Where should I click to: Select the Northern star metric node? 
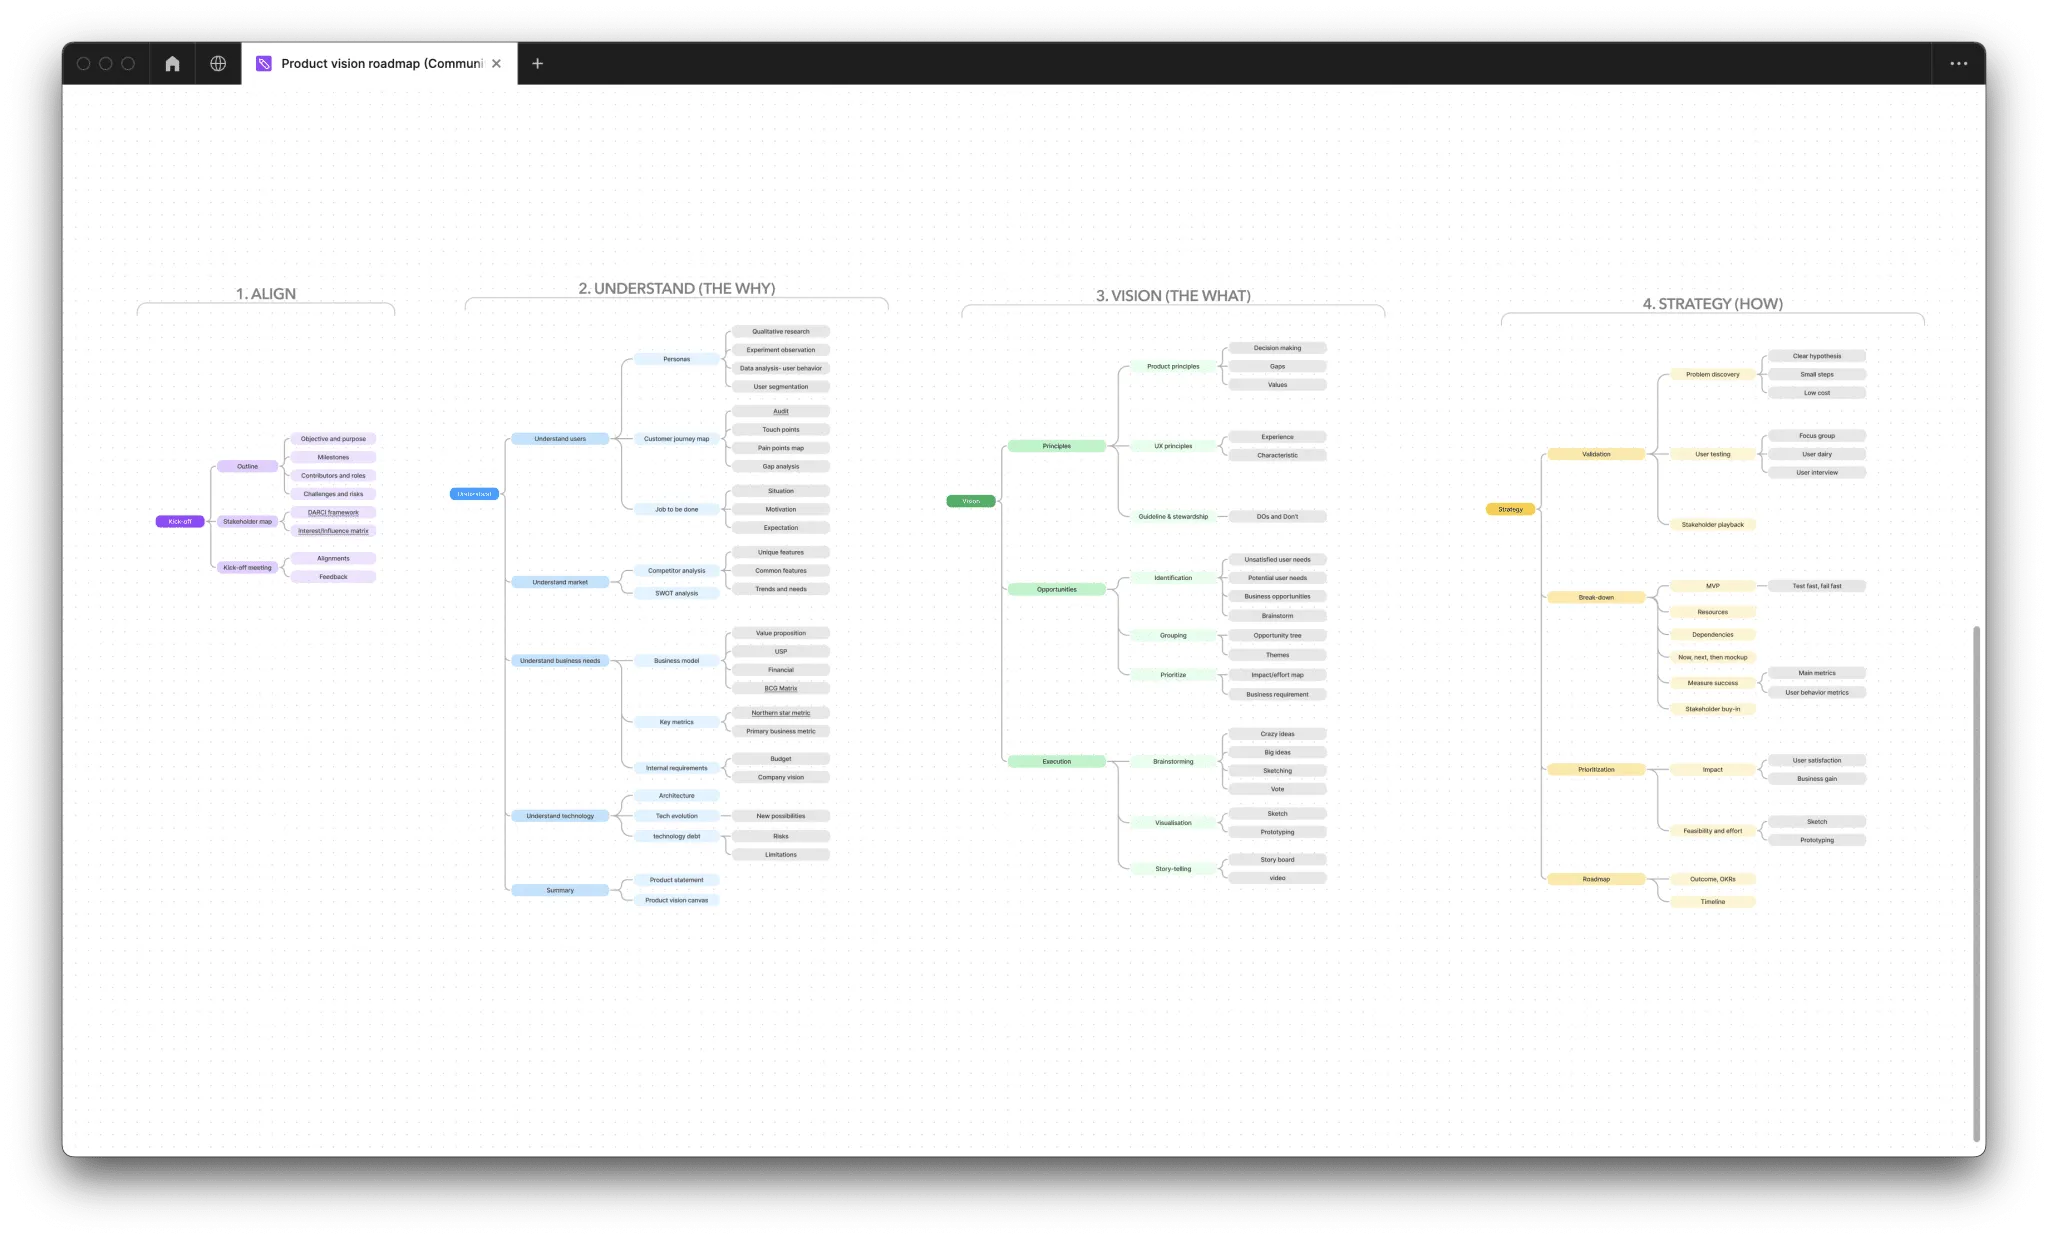click(x=781, y=713)
